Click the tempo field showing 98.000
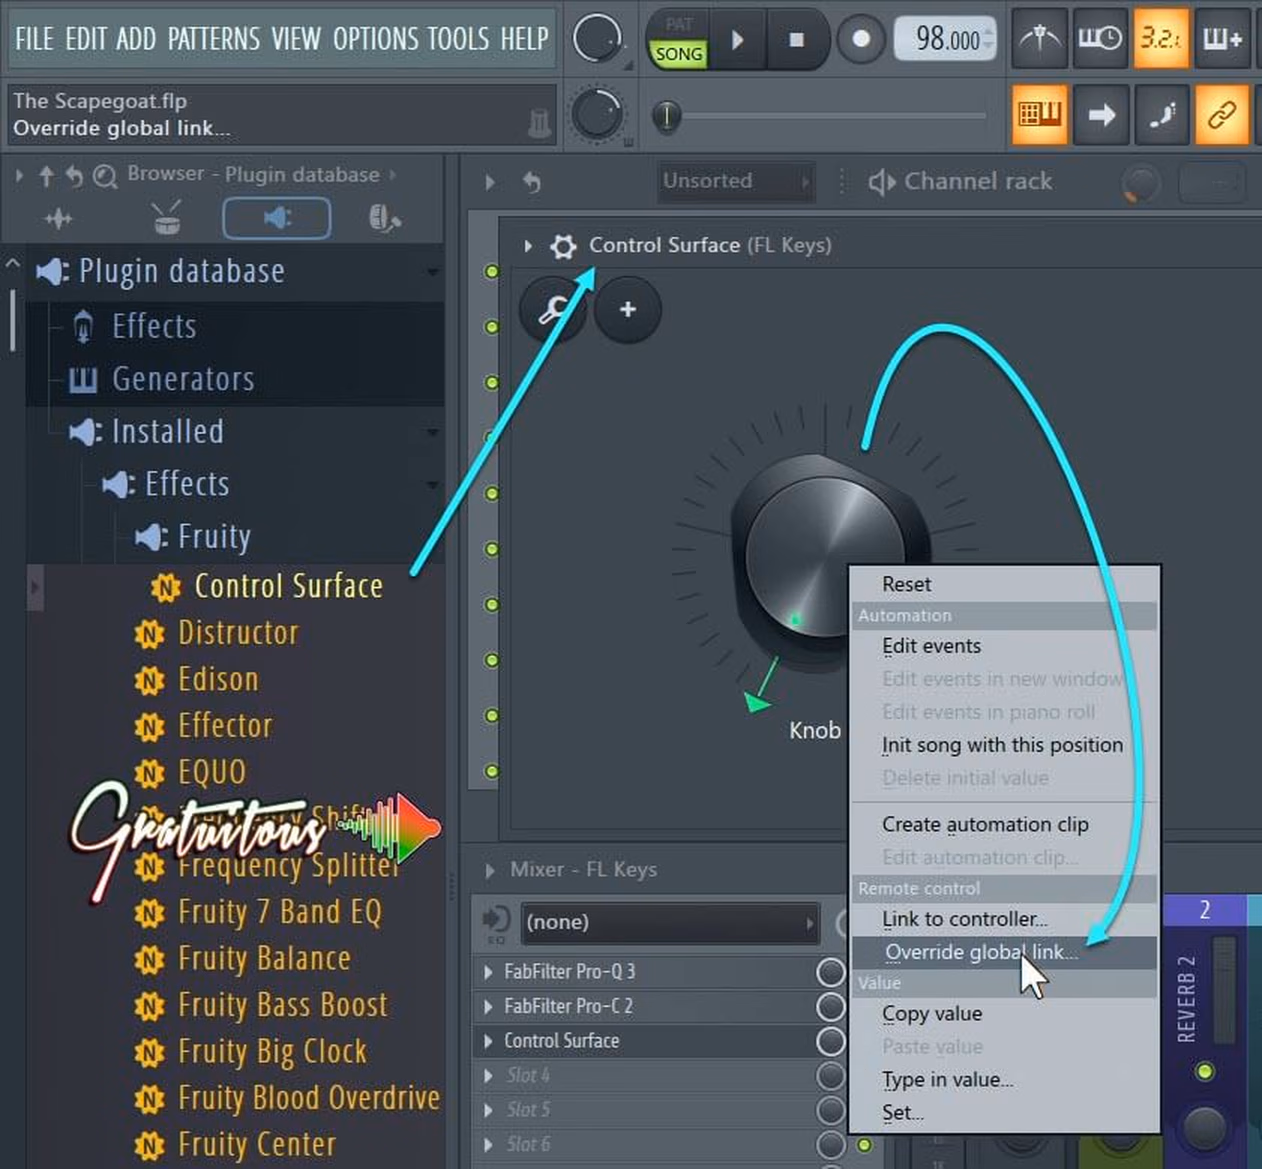1262x1169 pixels. click(x=945, y=39)
